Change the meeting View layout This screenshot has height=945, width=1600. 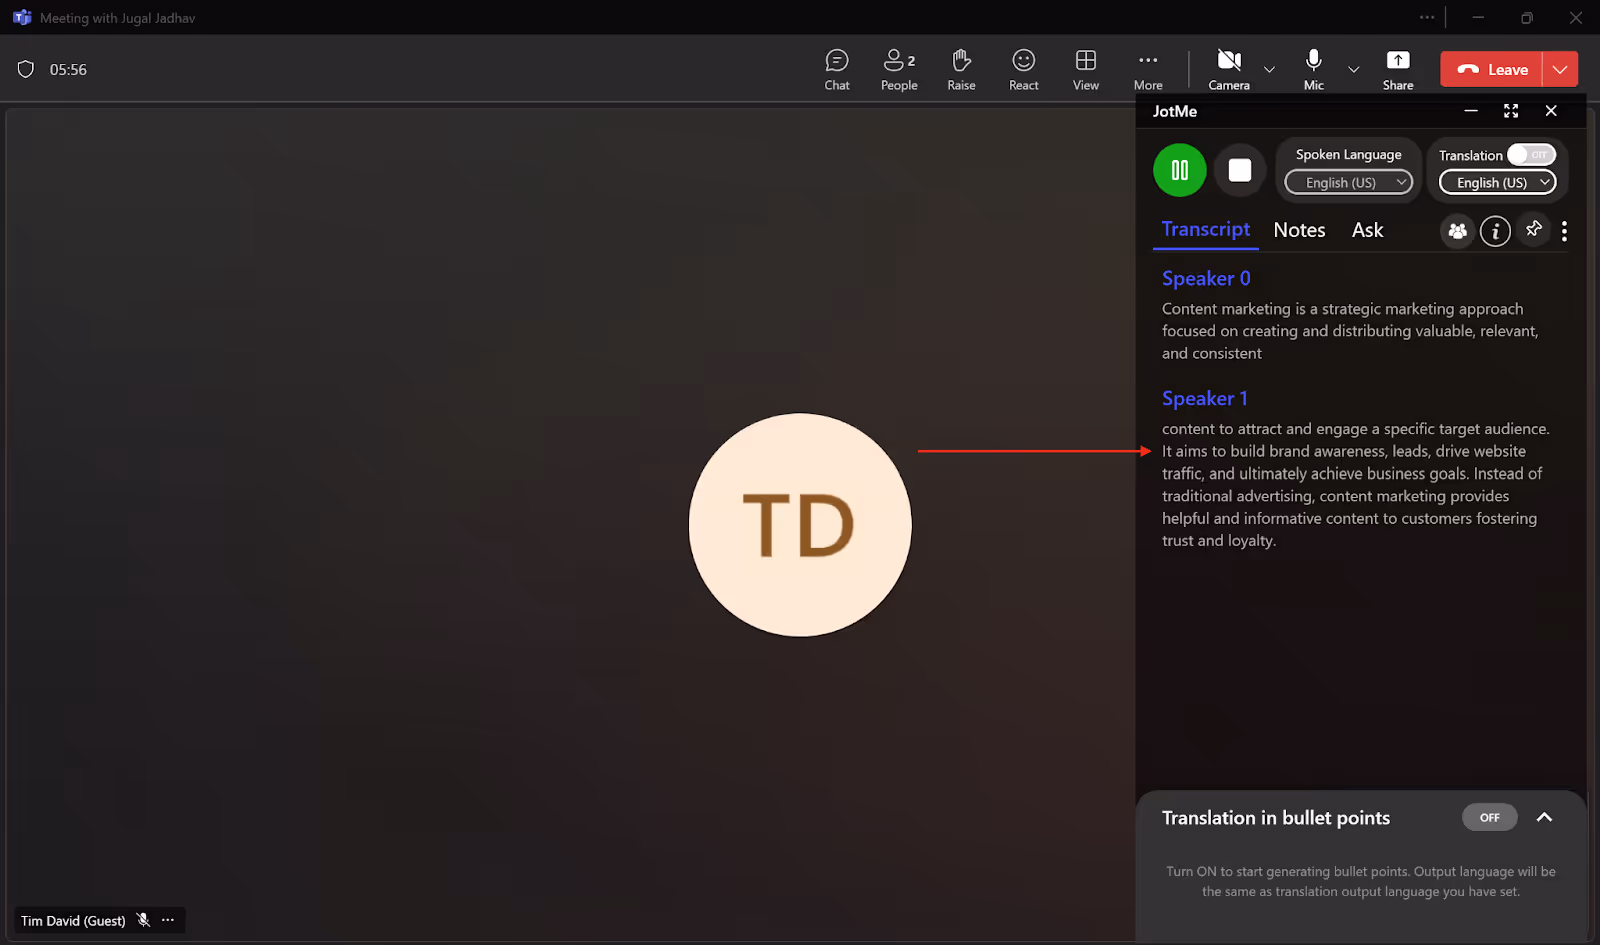(1086, 70)
